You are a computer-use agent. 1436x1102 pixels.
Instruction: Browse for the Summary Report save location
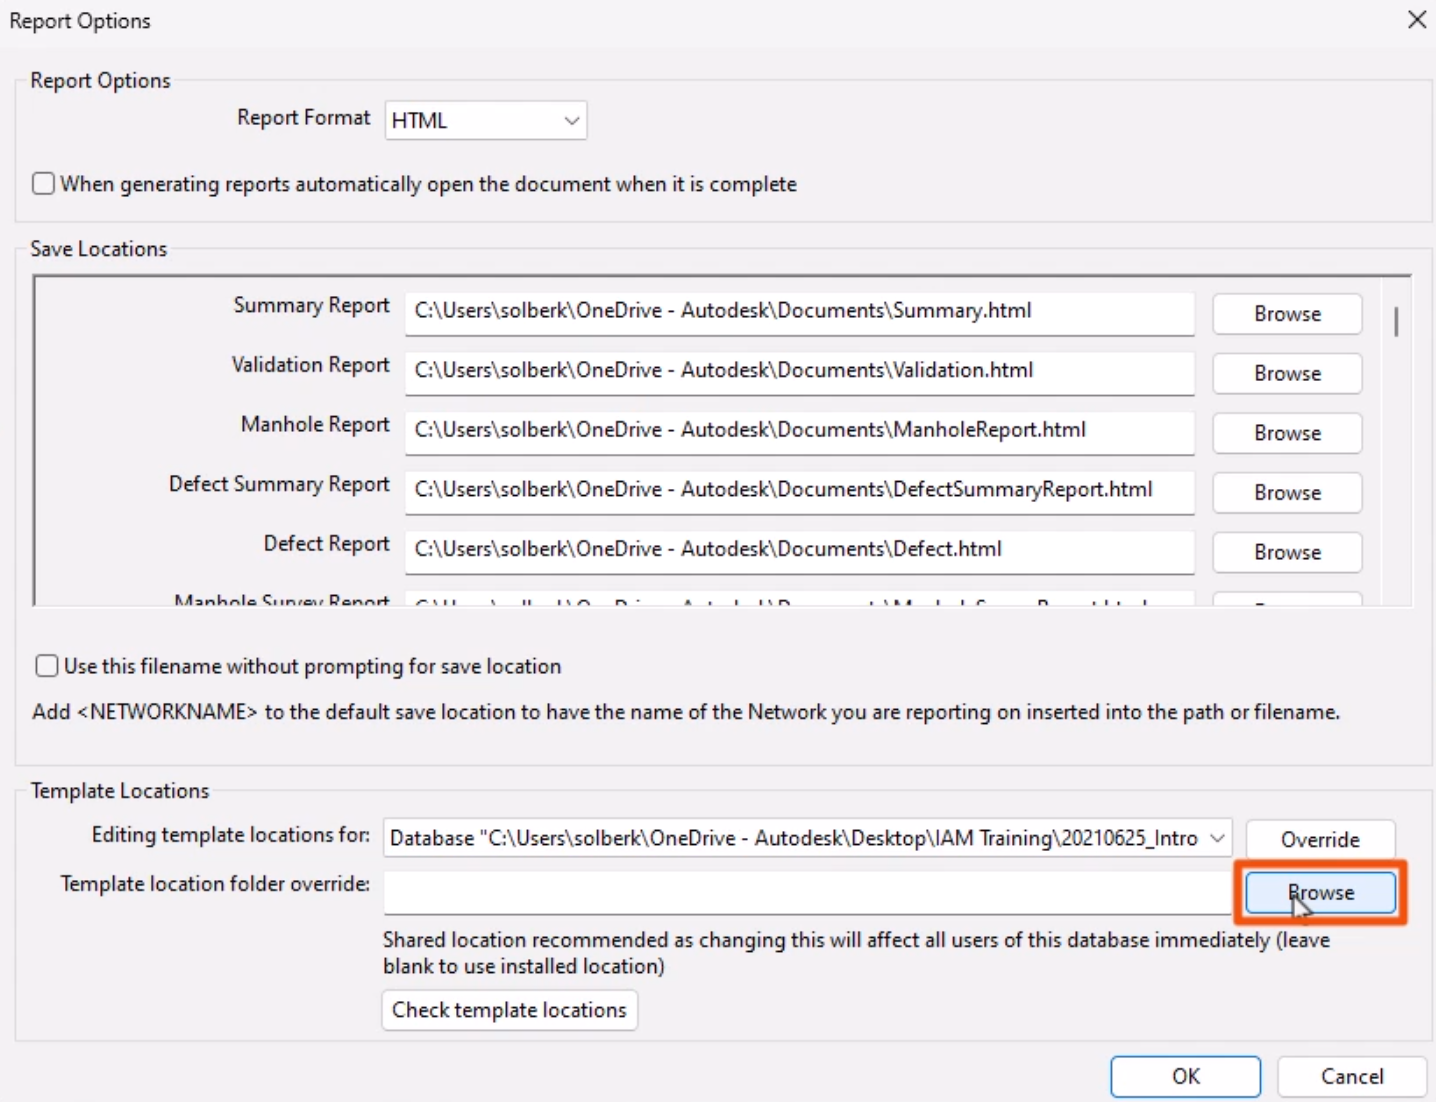tap(1287, 313)
